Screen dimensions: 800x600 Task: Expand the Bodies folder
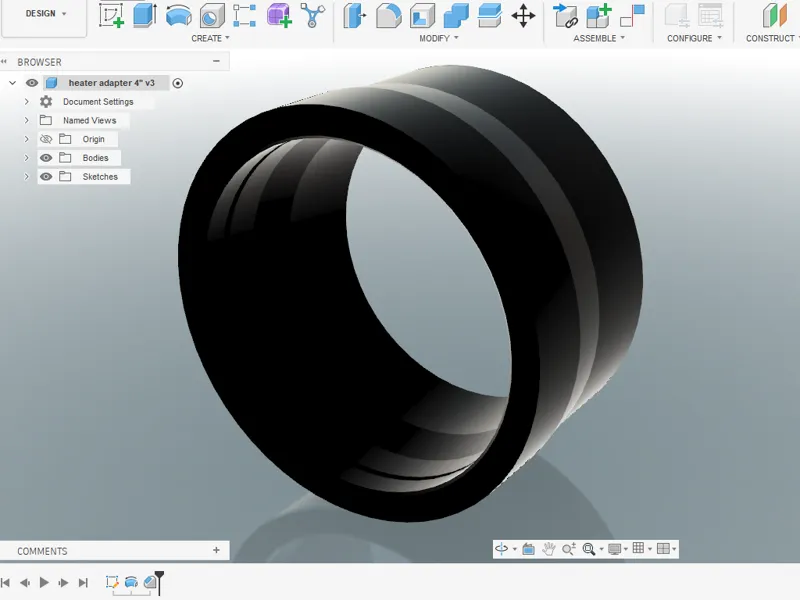coord(27,158)
